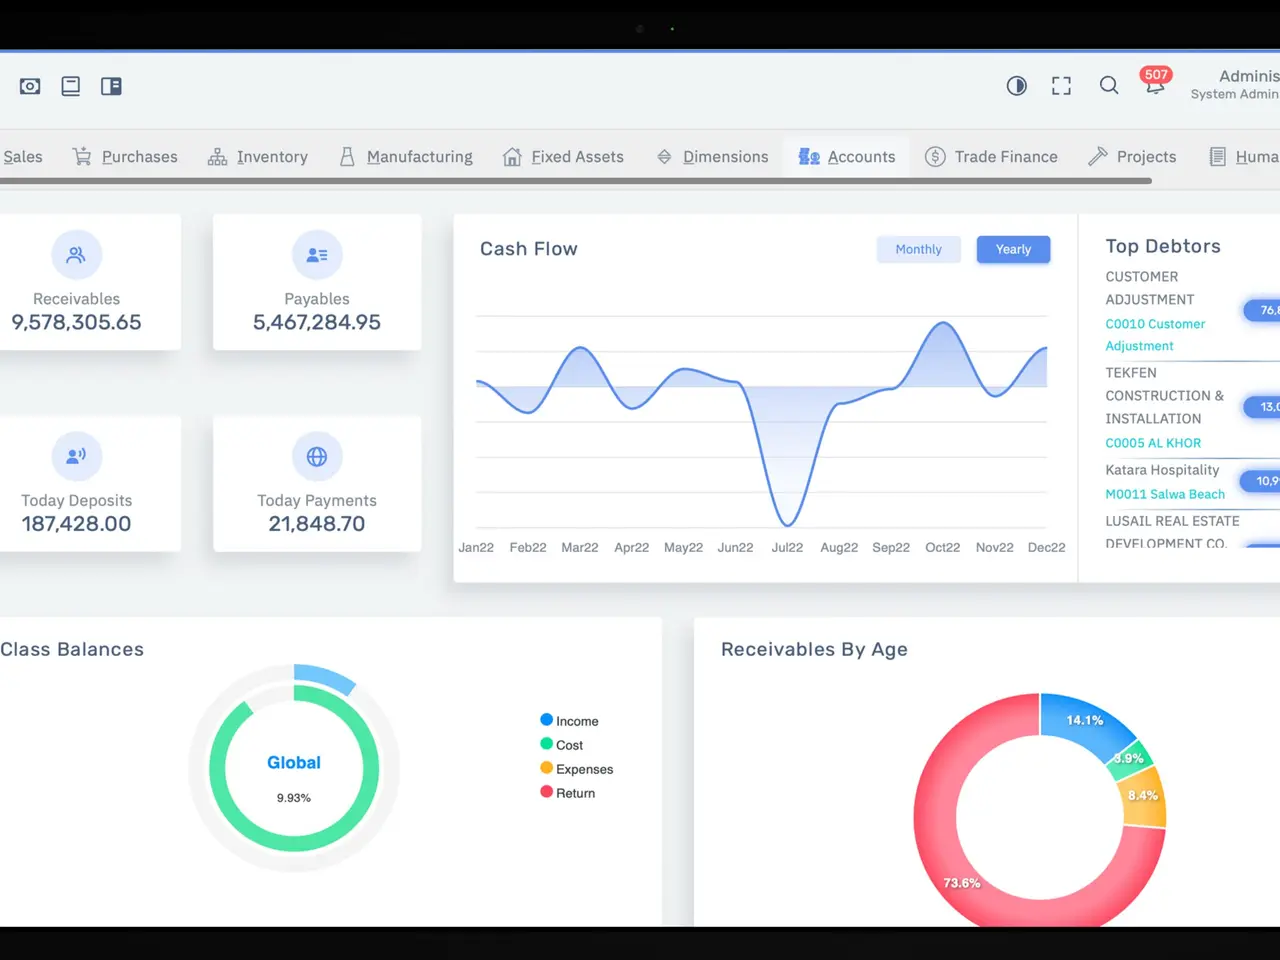Expand the Inventory menu

click(258, 157)
